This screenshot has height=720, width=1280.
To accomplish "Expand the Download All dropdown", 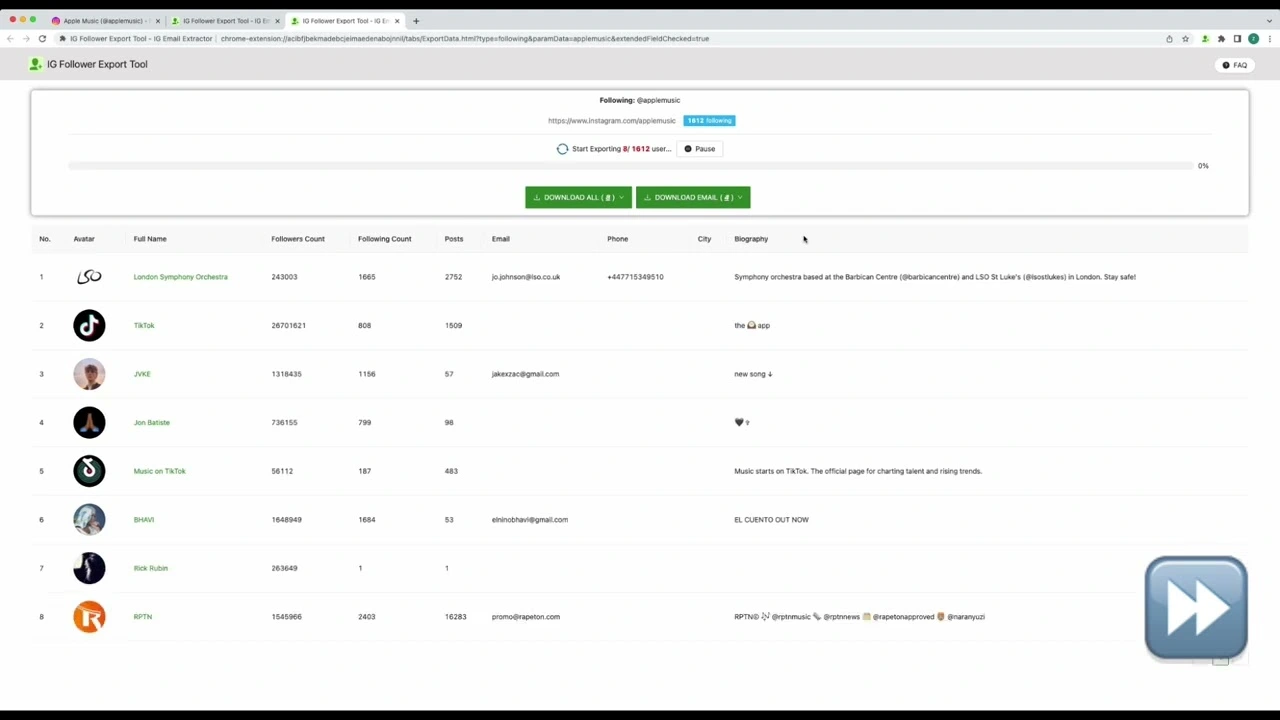I will pyautogui.click(x=578, y=197).
